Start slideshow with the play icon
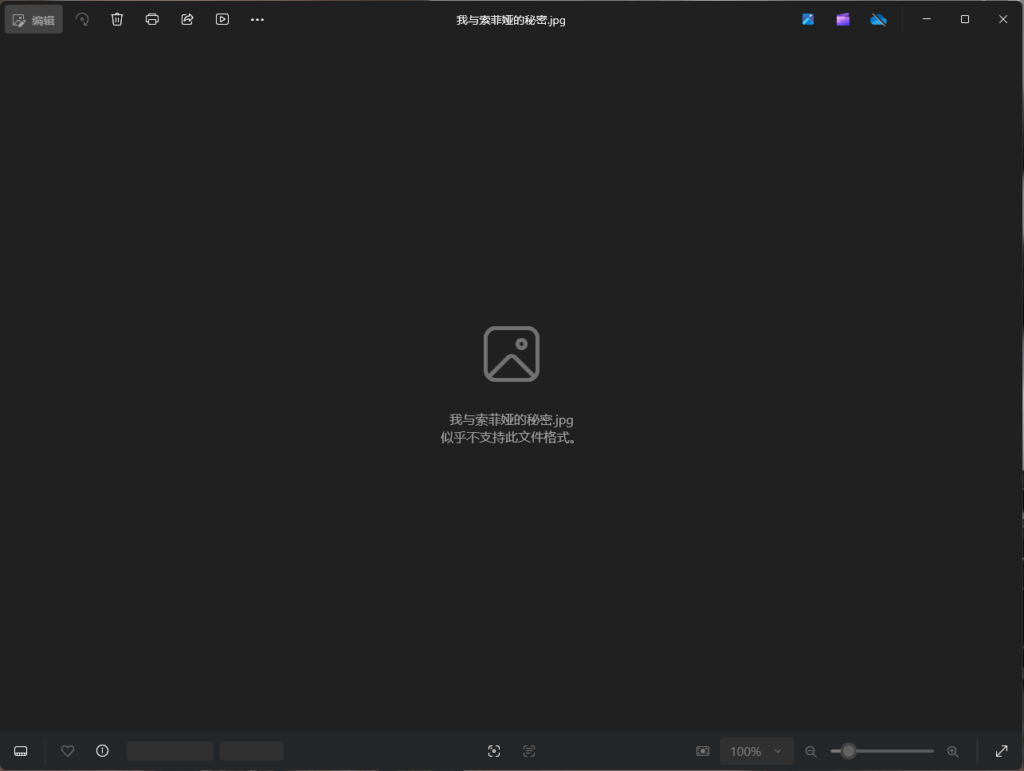 (222, 20)
